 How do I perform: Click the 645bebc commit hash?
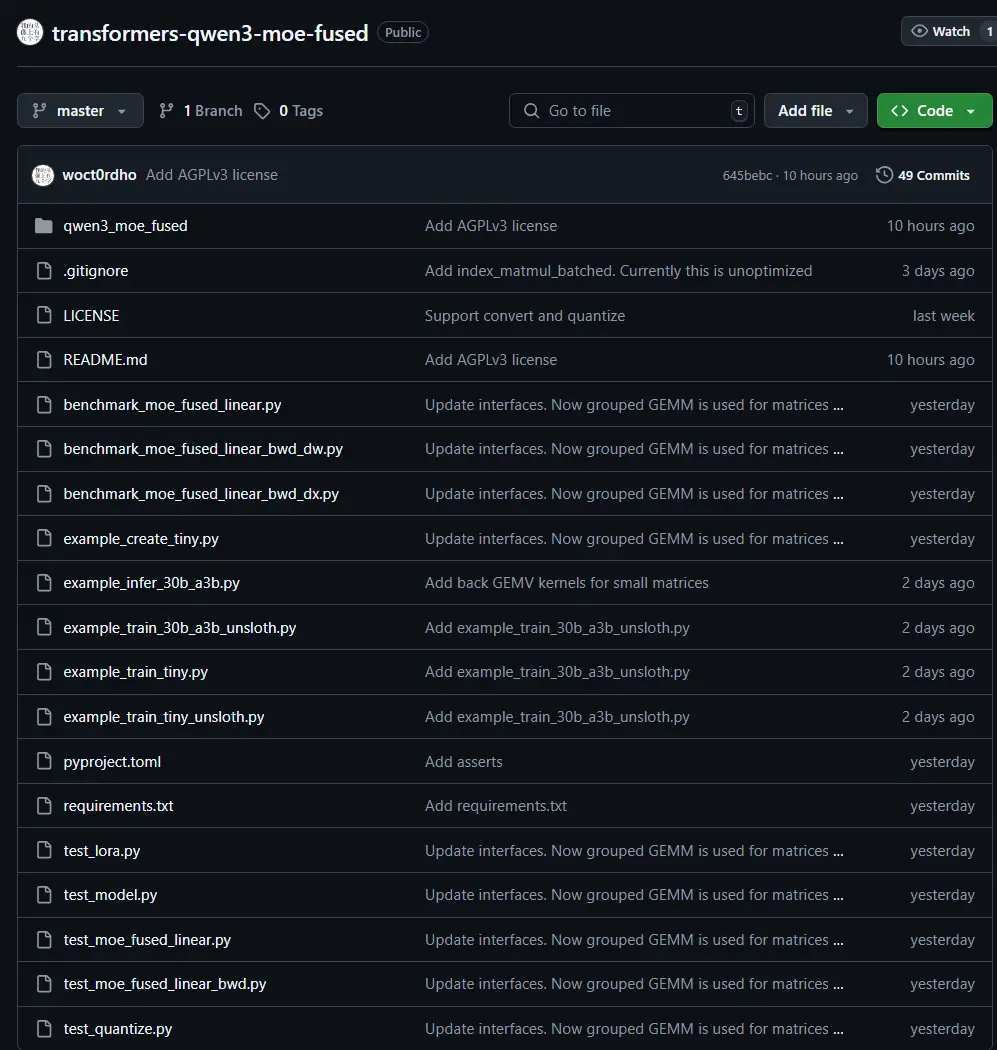tap(747, 175)
